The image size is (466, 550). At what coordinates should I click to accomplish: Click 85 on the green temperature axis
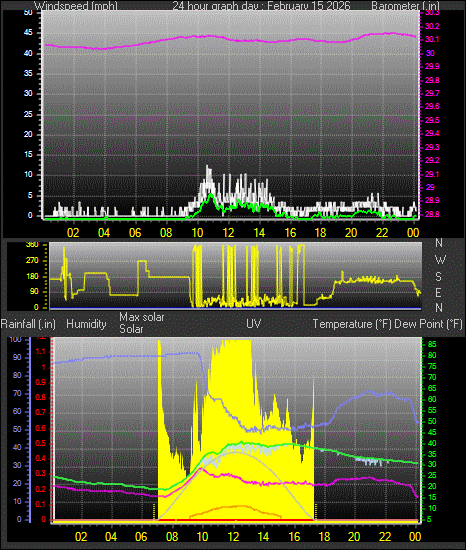click(x=432, y=344)
